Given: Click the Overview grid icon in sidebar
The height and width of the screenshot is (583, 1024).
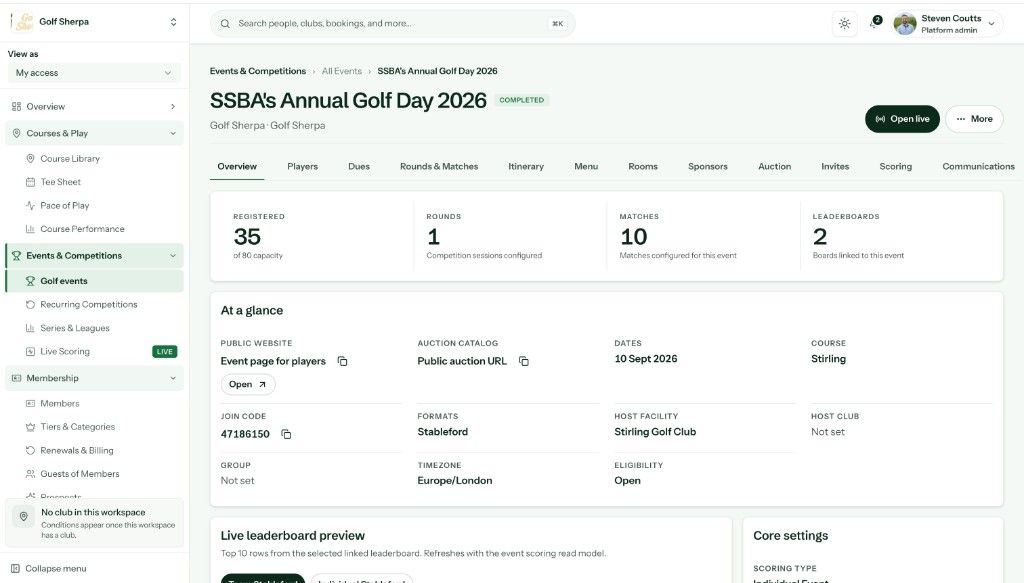Looking at the screenshot, I should [16, 106].
